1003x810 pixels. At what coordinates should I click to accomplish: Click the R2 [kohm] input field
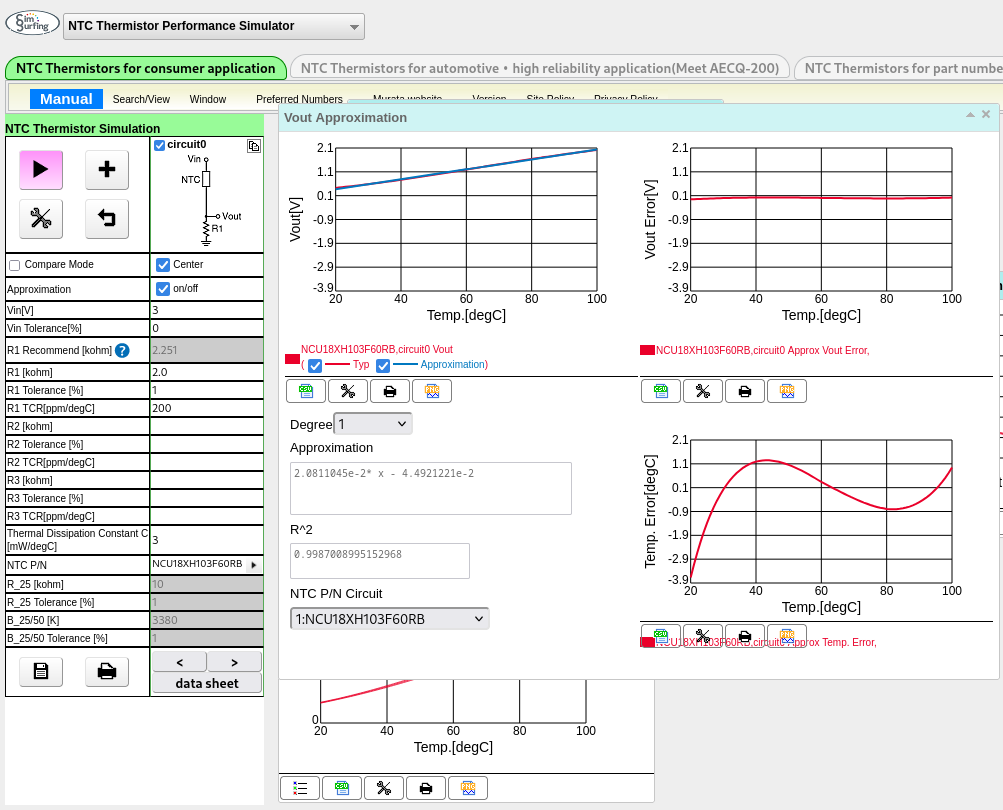(207, 426)
